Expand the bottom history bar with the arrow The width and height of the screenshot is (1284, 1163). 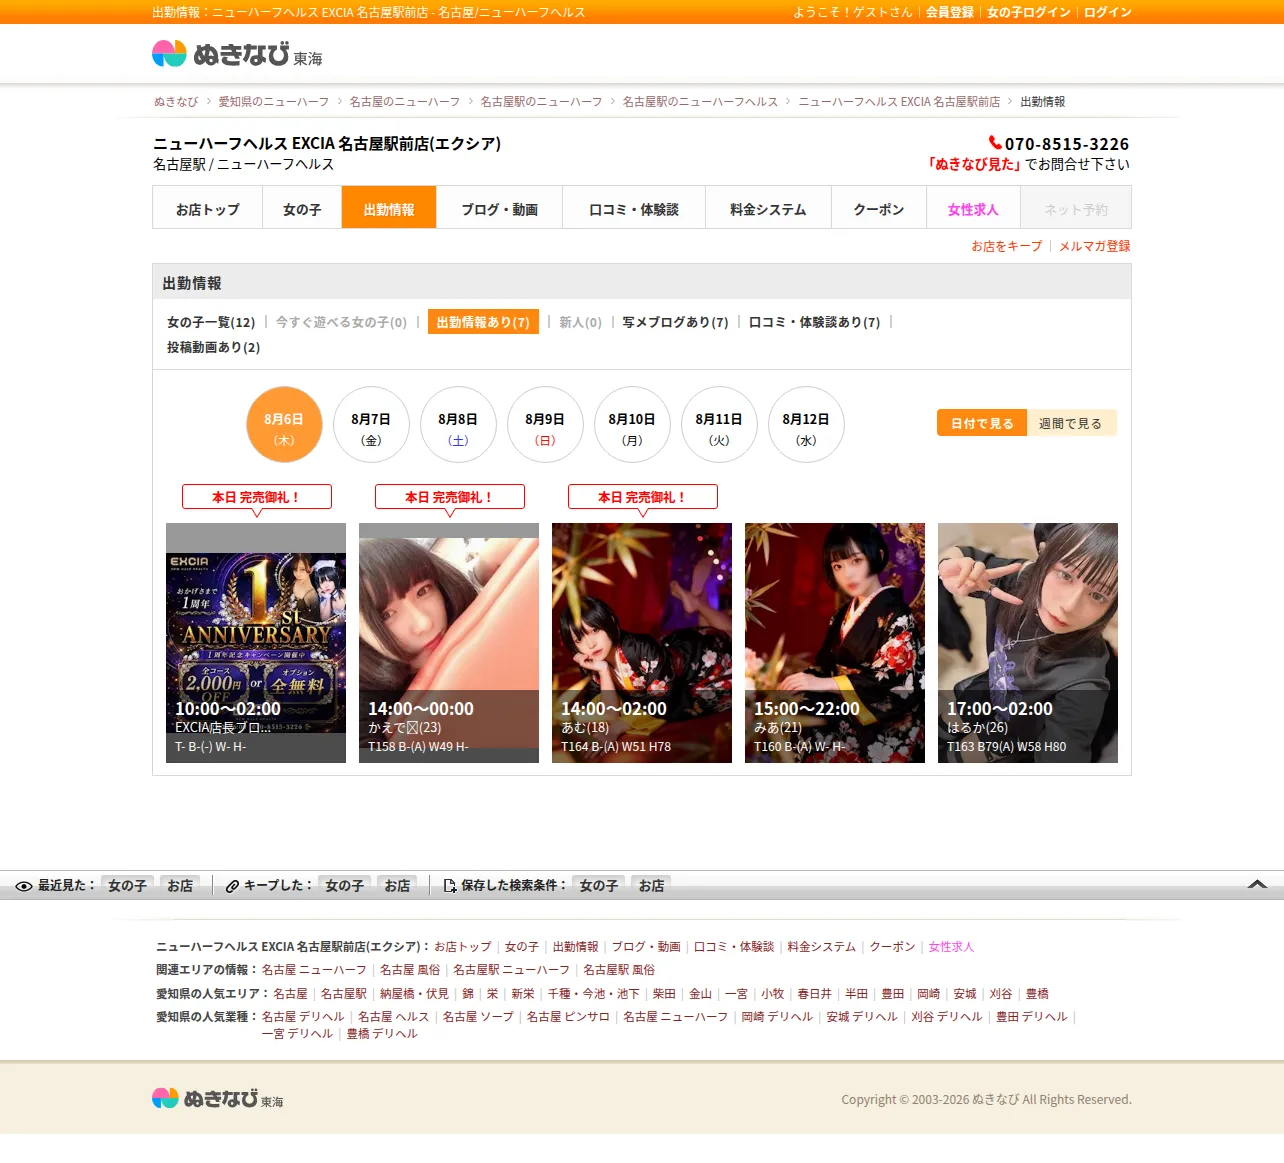coord(1258,884)
